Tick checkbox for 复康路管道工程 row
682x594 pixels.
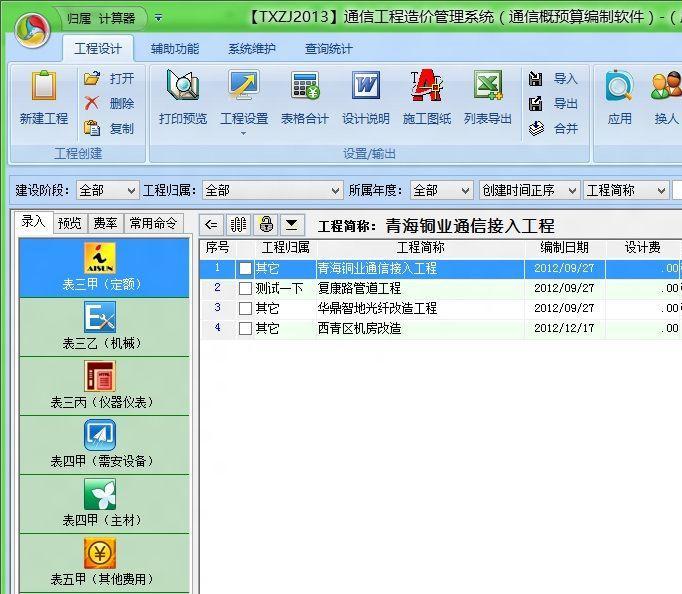click(x=245, y=288)
